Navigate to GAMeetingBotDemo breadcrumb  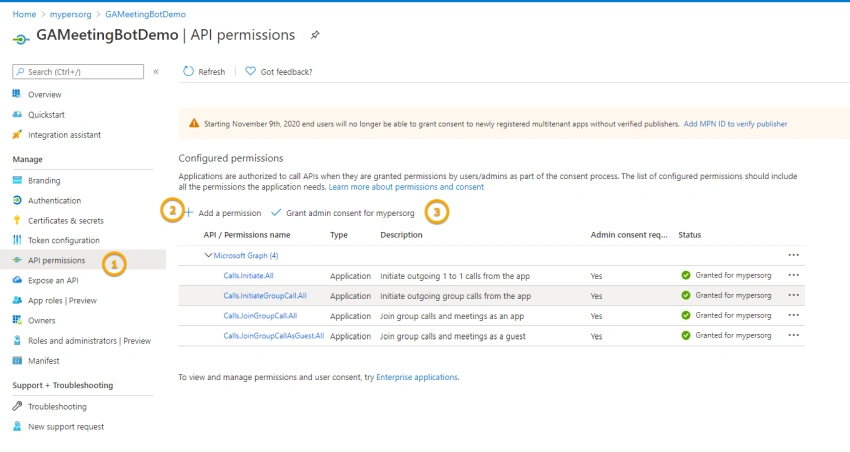(145, 14)
